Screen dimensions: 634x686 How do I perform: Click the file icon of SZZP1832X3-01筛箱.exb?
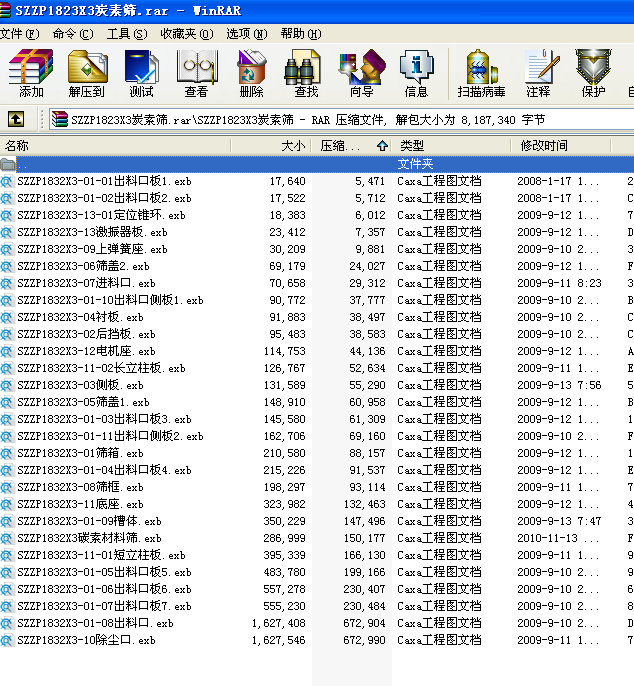pos(7,453)
